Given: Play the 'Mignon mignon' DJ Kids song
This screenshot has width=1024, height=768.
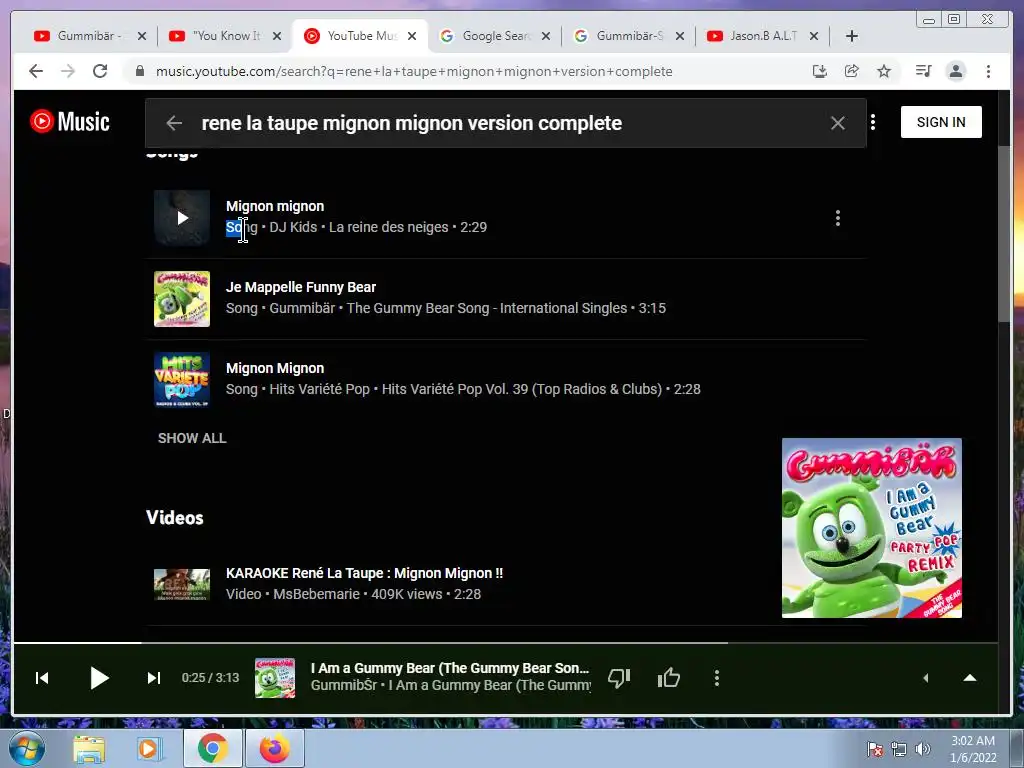Looking at the screenshot, I should point(182,218).
